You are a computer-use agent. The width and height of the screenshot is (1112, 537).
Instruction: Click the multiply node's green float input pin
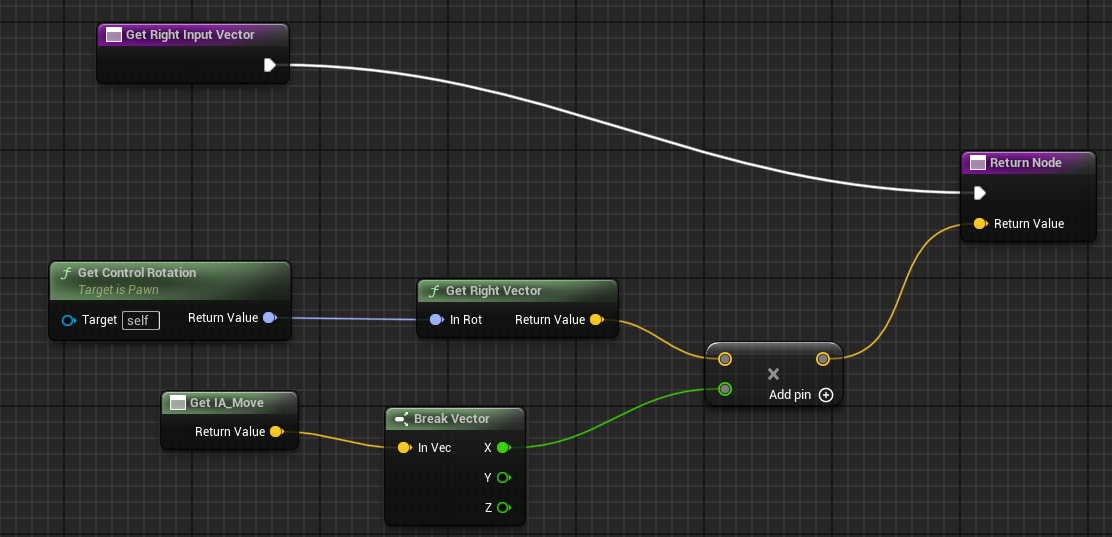pos(725,389)
